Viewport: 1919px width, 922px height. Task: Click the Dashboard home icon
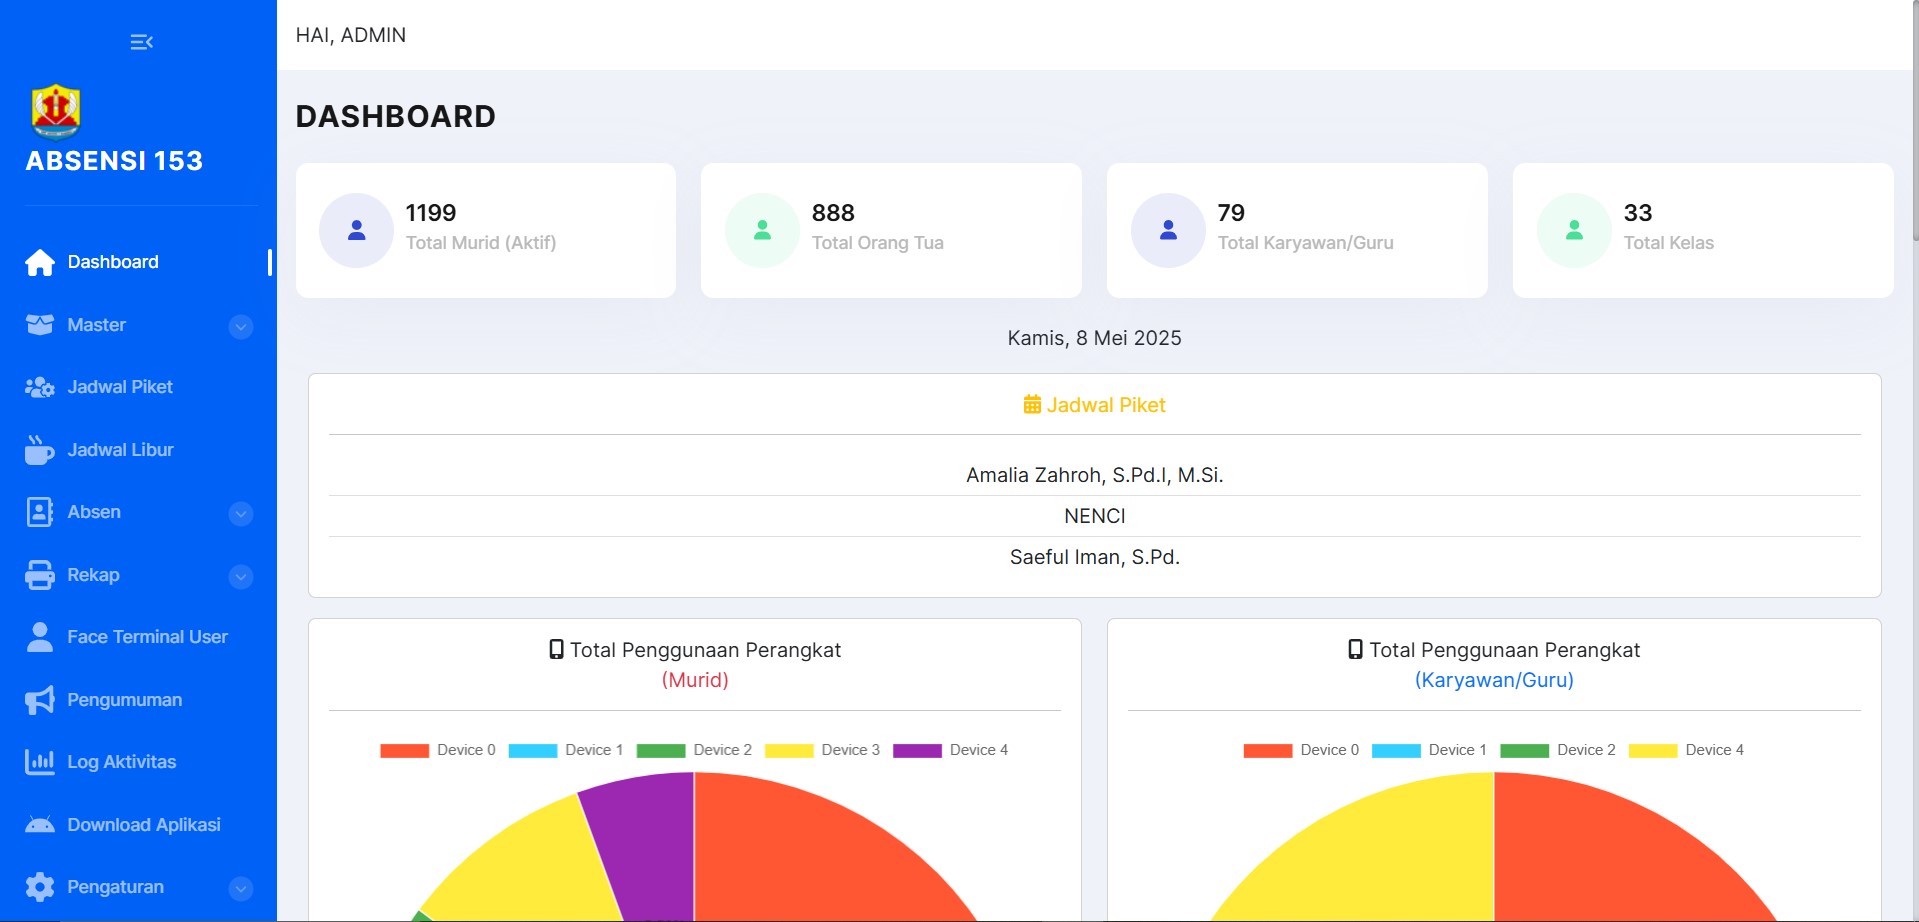40,262
